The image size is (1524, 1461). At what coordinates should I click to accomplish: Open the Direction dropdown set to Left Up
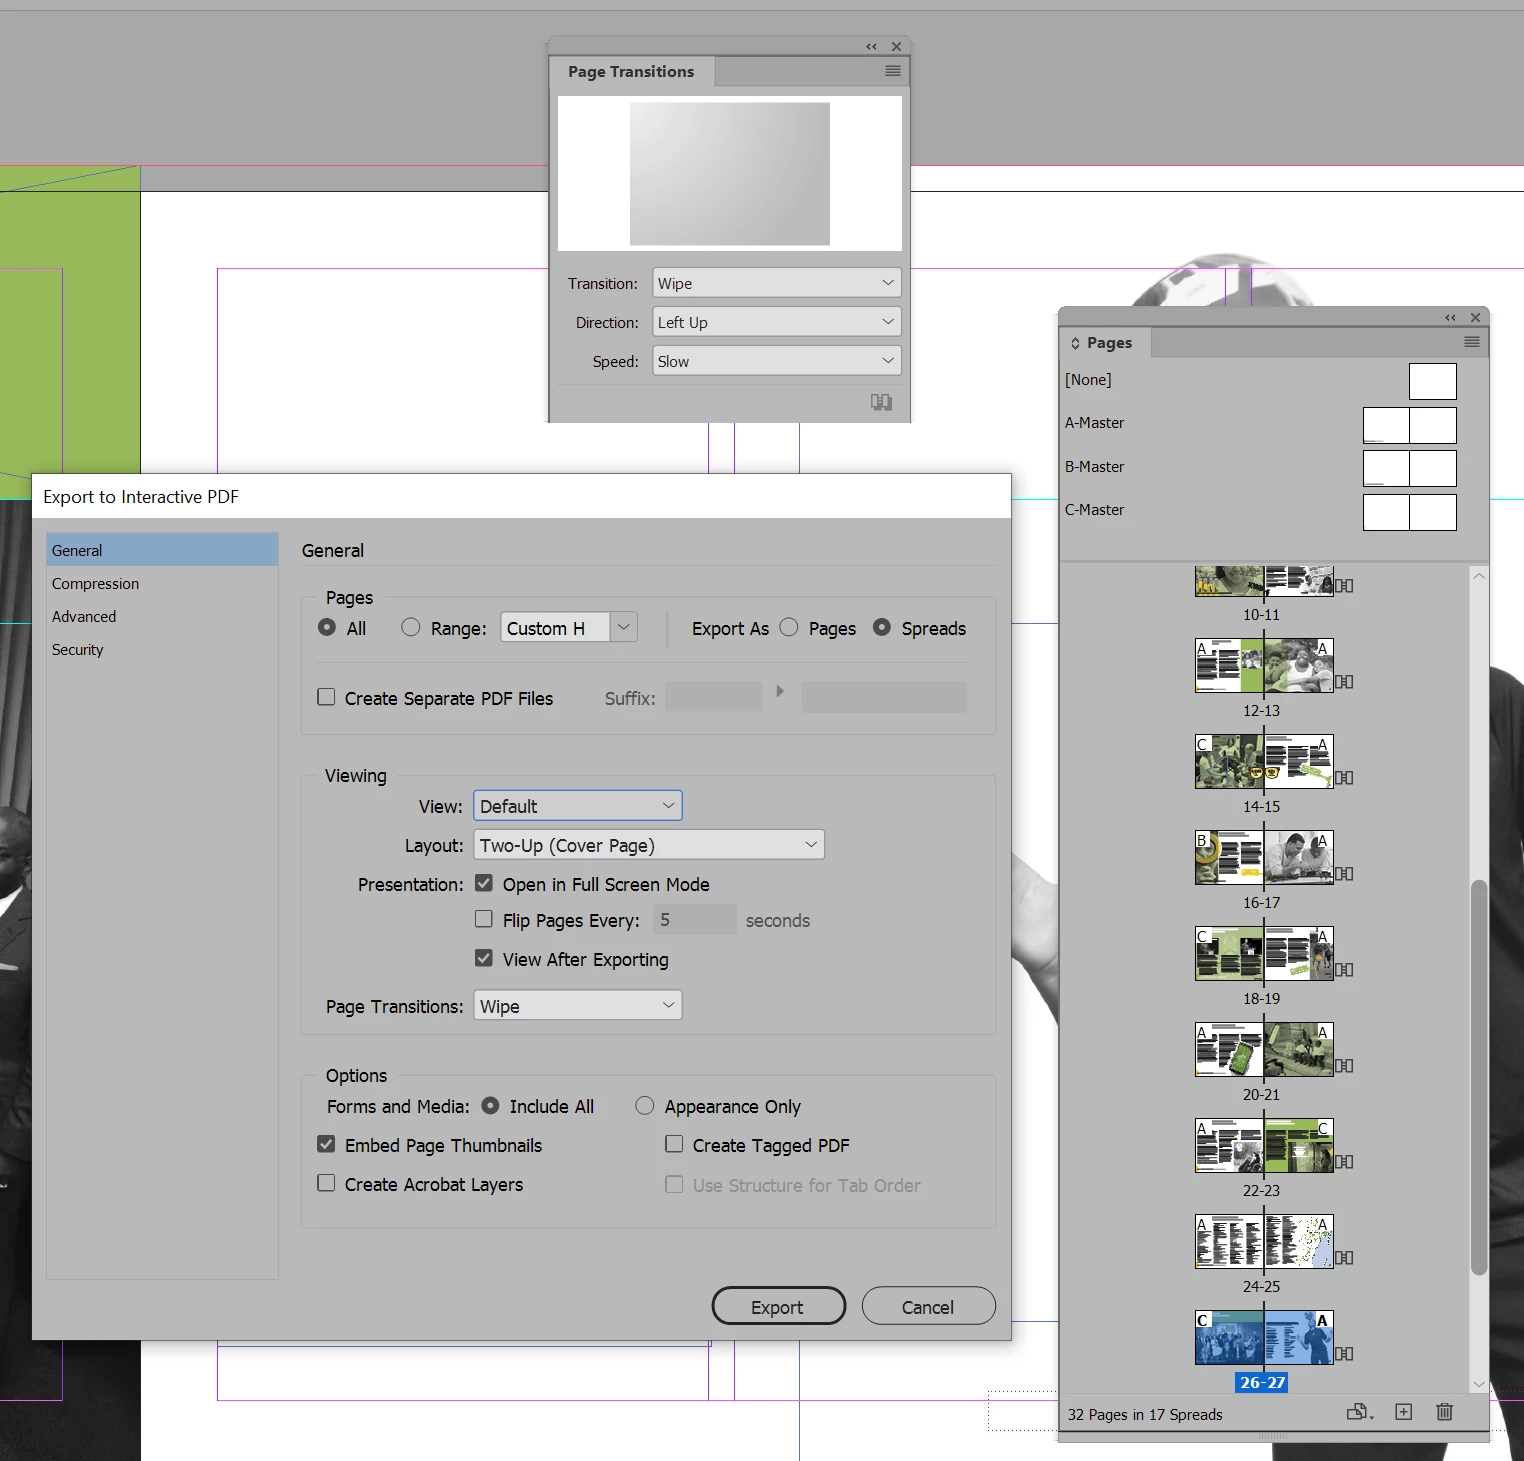(x=776, y=322)
